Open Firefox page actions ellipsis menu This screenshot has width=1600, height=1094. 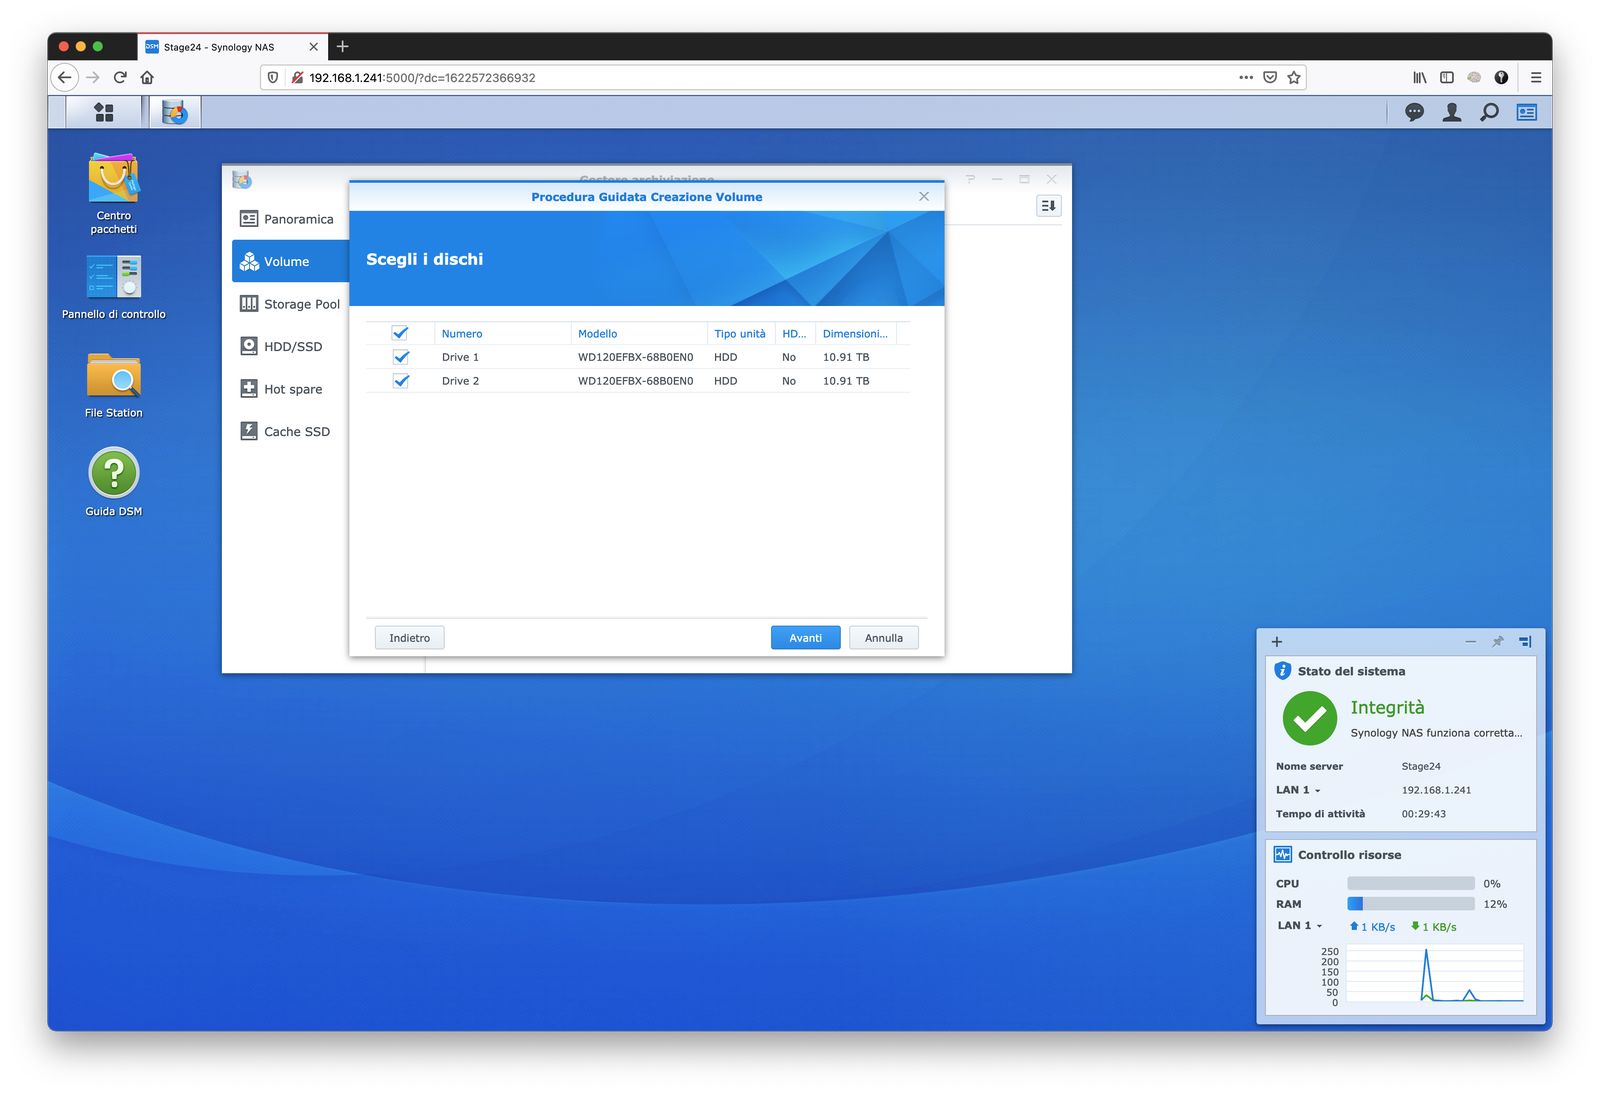click(1246, 77)
